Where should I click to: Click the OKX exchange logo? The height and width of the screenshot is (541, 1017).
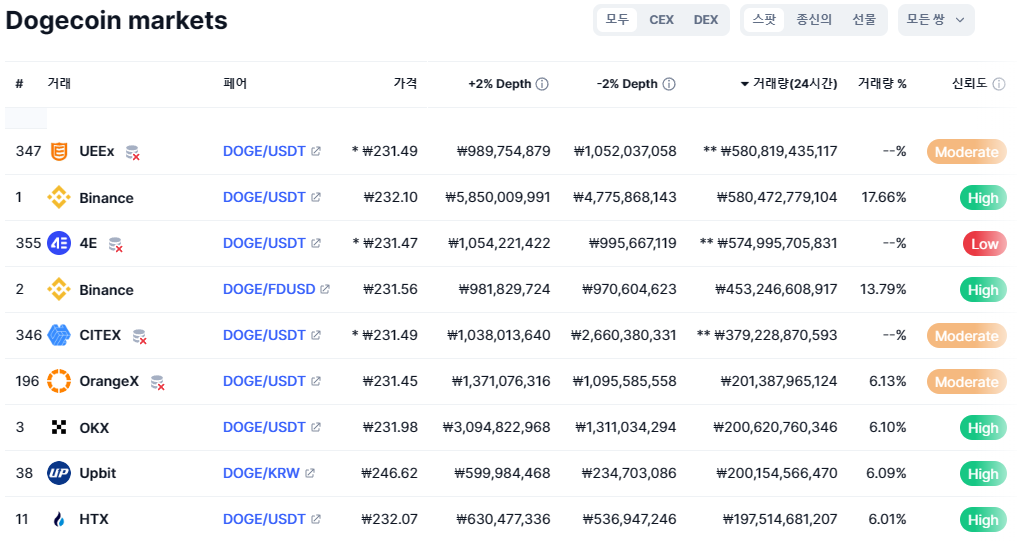click(59, 427)
